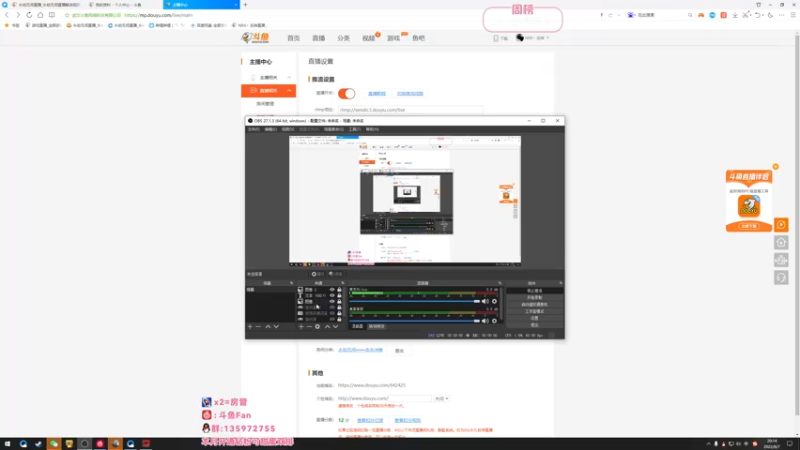Move selected OBS scene down
The width and height of the screenshot is (800, 450).
[276, 327]
